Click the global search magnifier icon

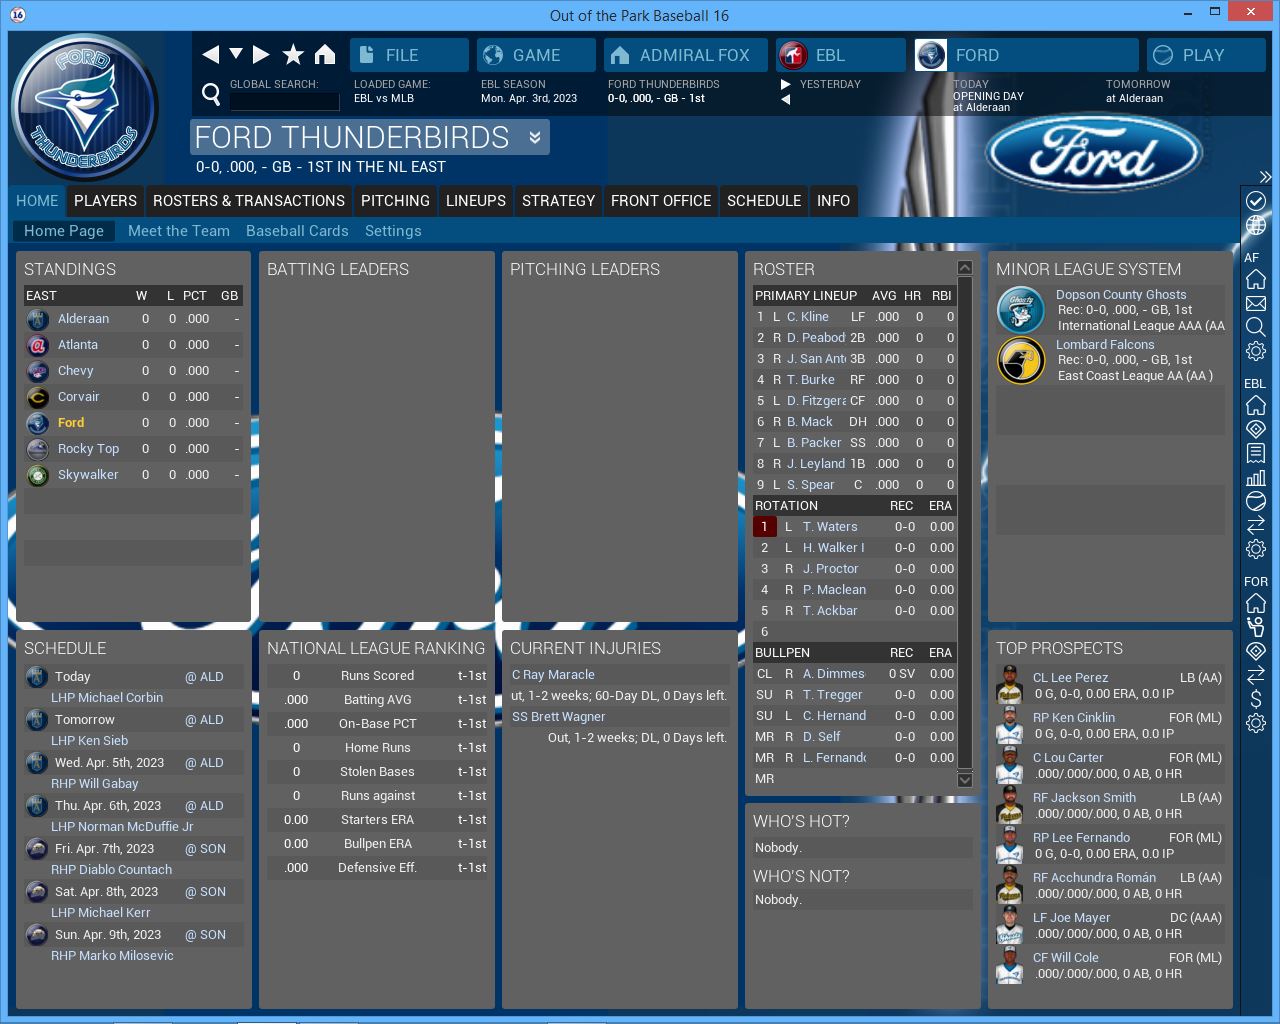click(x=211, y=94)
